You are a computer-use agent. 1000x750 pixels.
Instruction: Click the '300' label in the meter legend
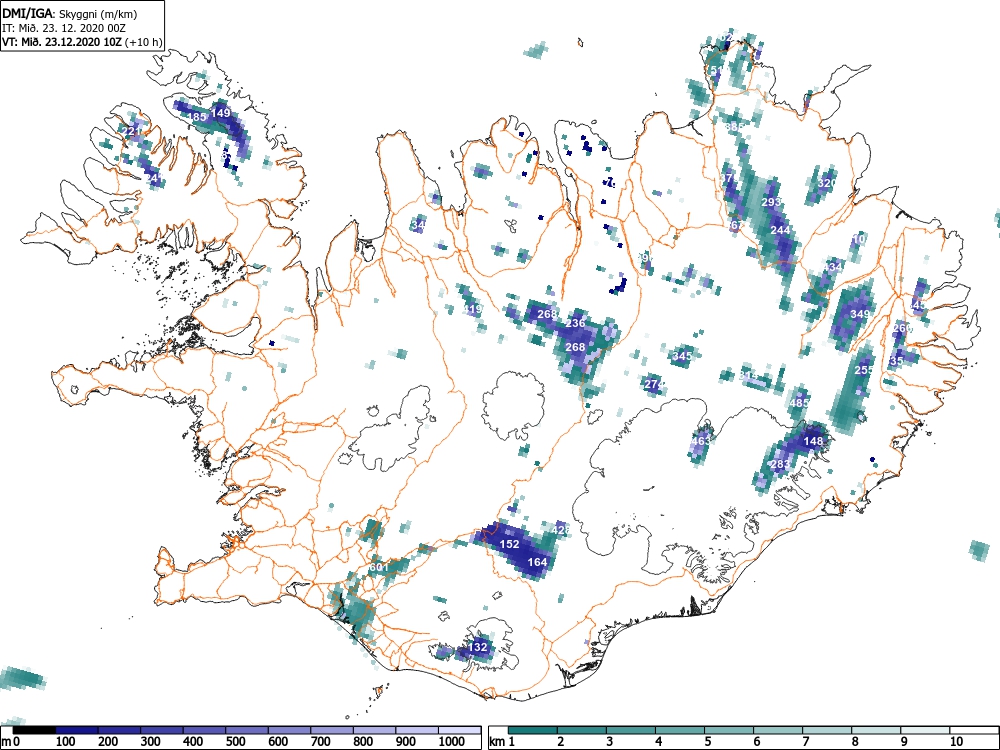pos(151,742)
